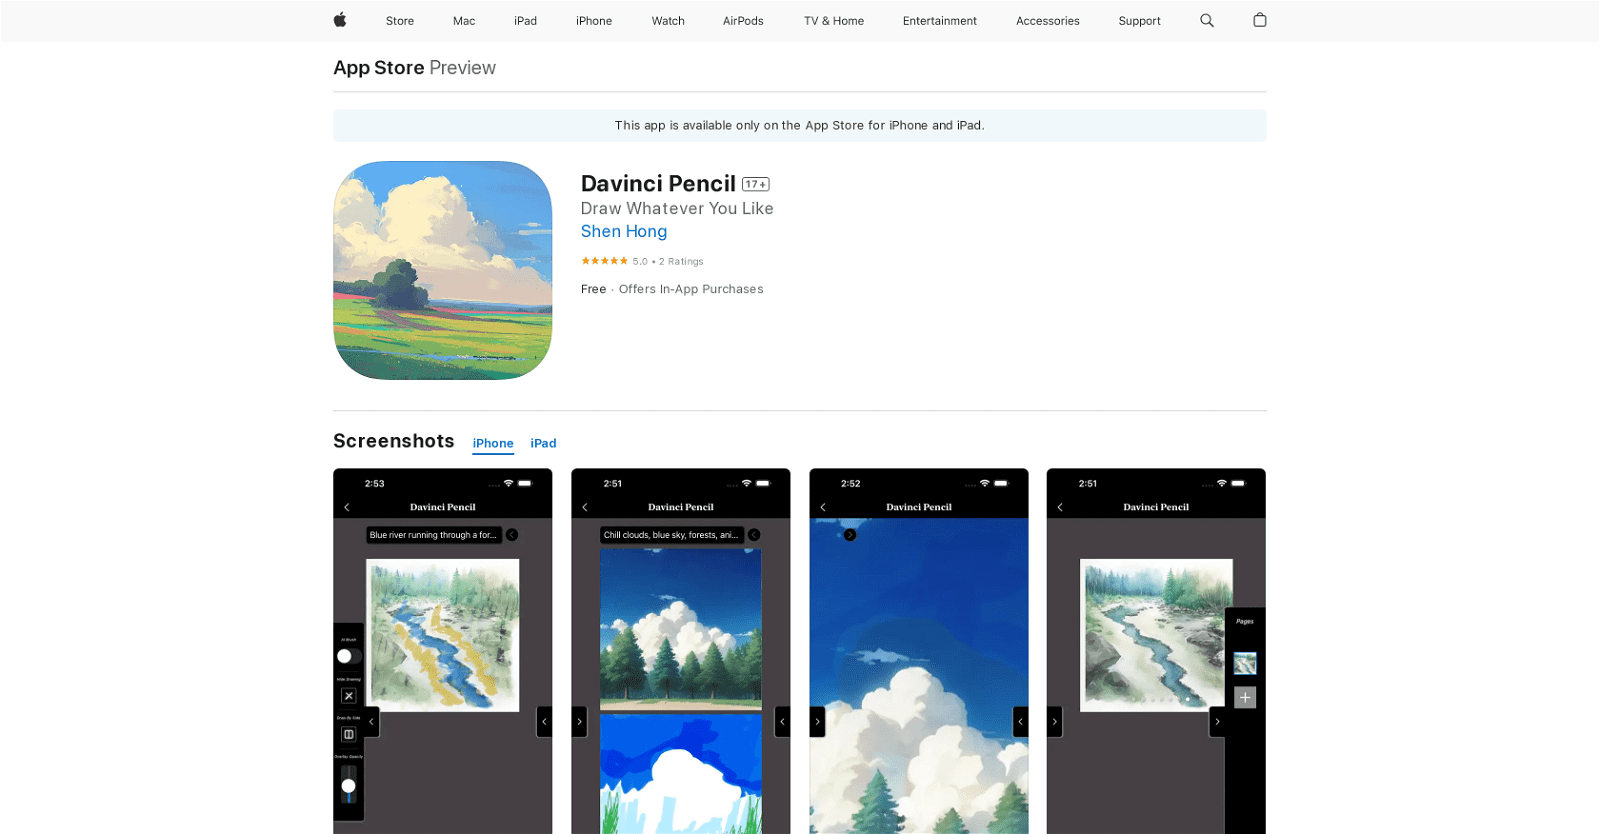1600x834 pixels.
Task: Click back chevron in rightmost screenshot header
Action: pyautogui.click(x=1060, y=507)
